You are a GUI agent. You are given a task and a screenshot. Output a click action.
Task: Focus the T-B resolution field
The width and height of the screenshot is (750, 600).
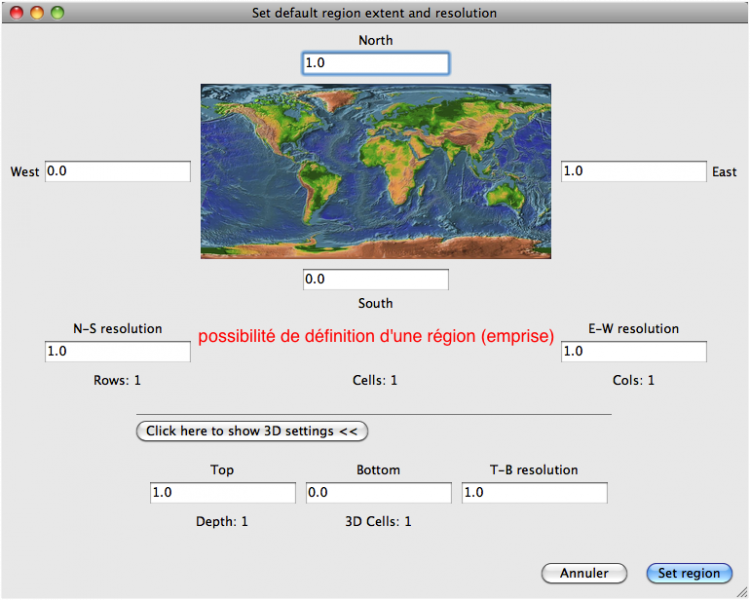point(534,493)
